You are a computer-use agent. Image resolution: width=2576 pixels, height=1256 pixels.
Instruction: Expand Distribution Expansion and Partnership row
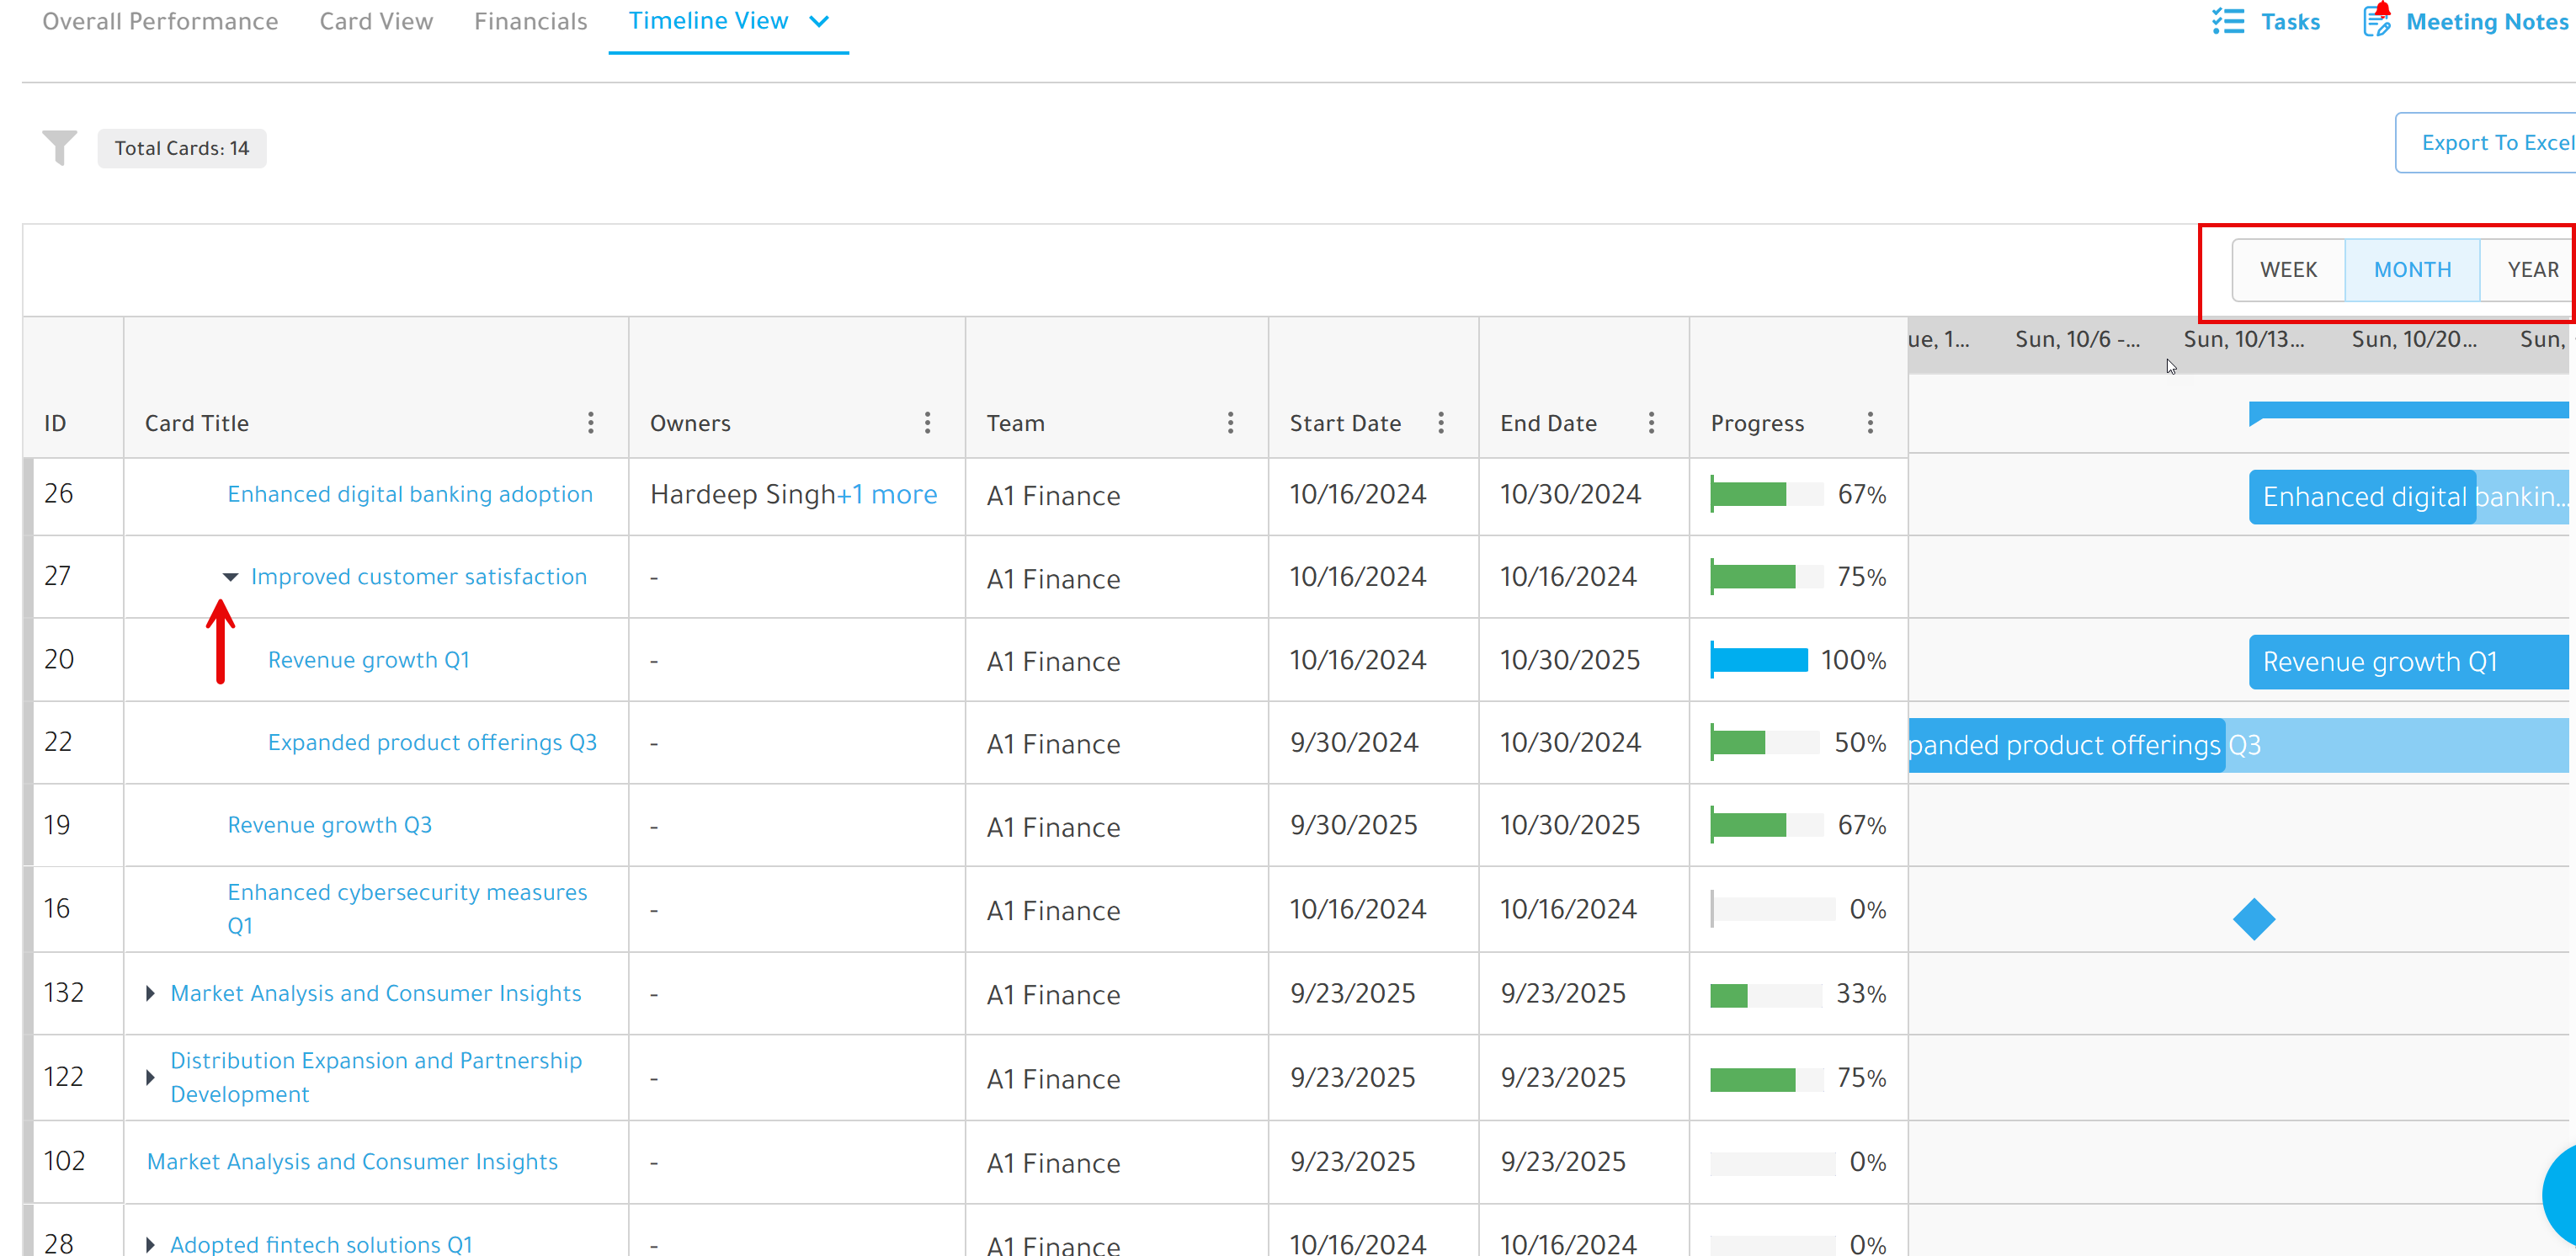(150, 1077)
